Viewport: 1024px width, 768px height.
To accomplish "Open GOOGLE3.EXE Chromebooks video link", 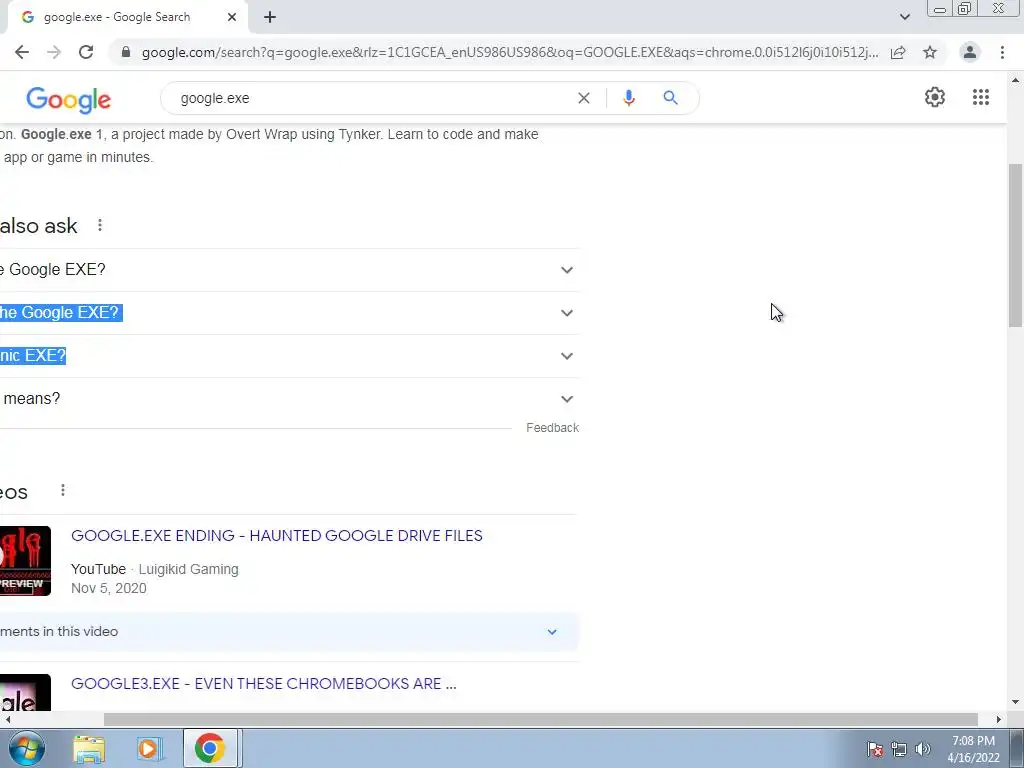I will click(264, 684).
